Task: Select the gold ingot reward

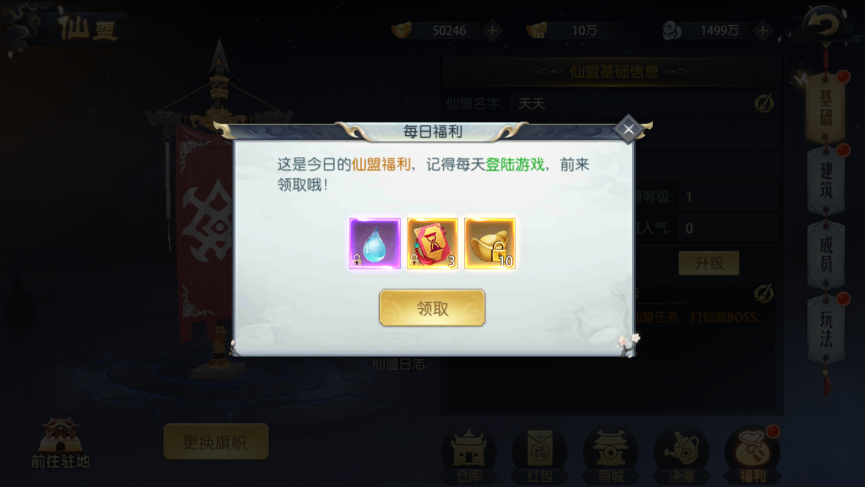Action: 490,243
